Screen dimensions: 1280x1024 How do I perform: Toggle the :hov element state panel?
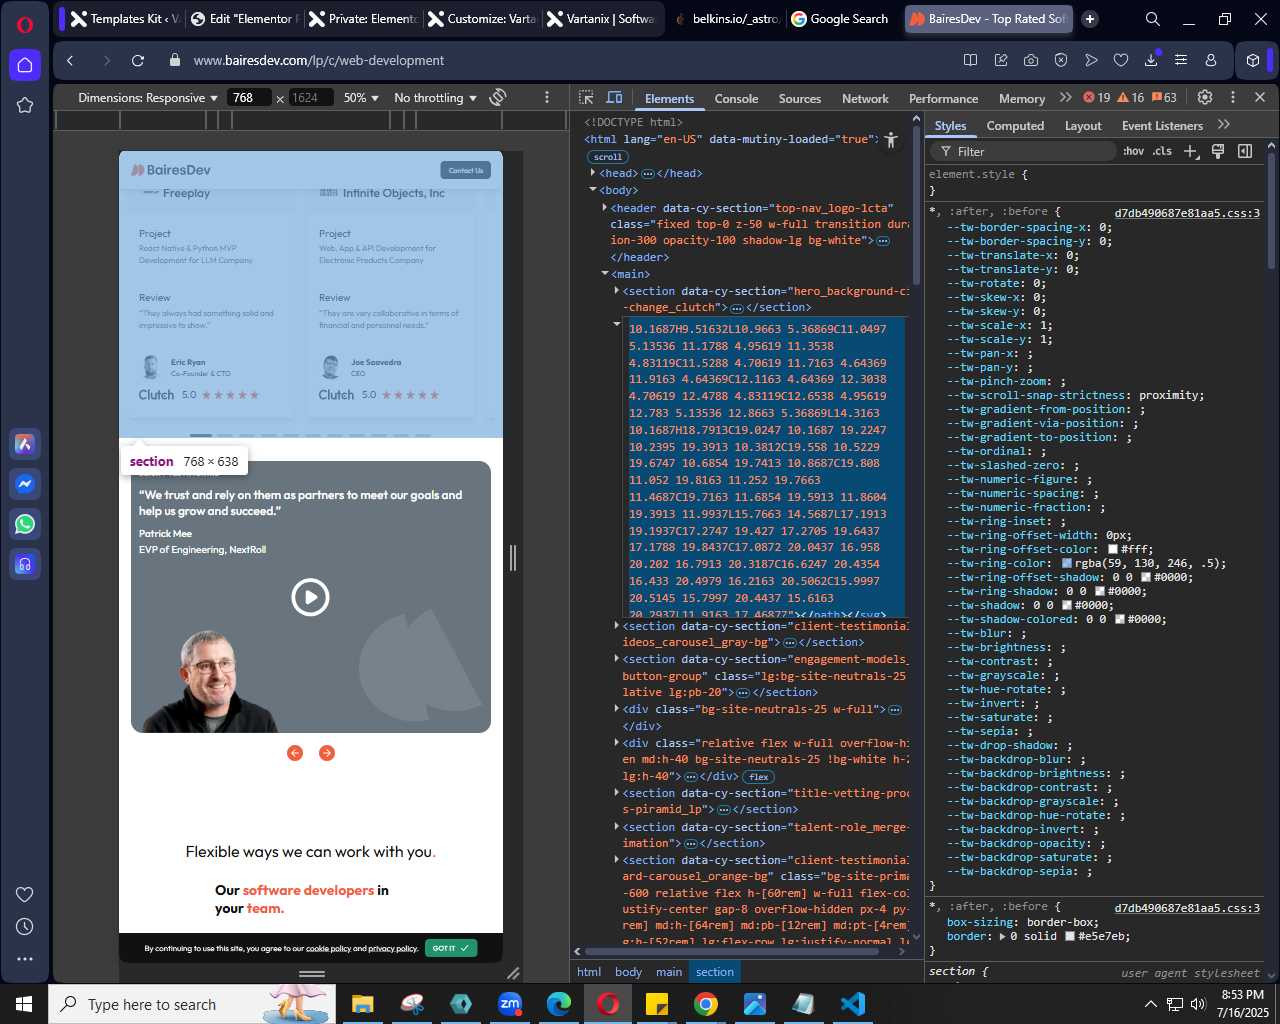click(1133, 151)
